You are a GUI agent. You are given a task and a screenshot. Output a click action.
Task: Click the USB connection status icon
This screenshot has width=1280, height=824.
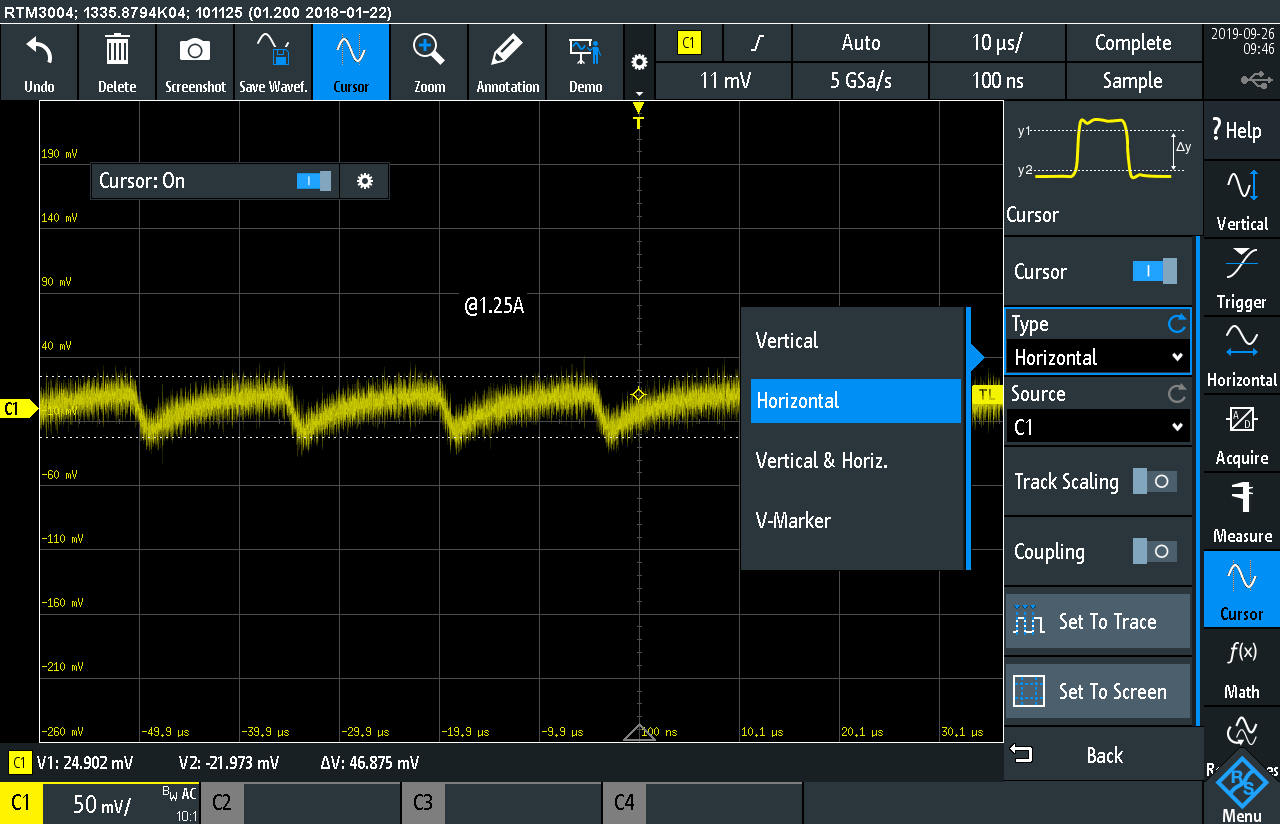pyautogui.click(x=1257, y=79)
